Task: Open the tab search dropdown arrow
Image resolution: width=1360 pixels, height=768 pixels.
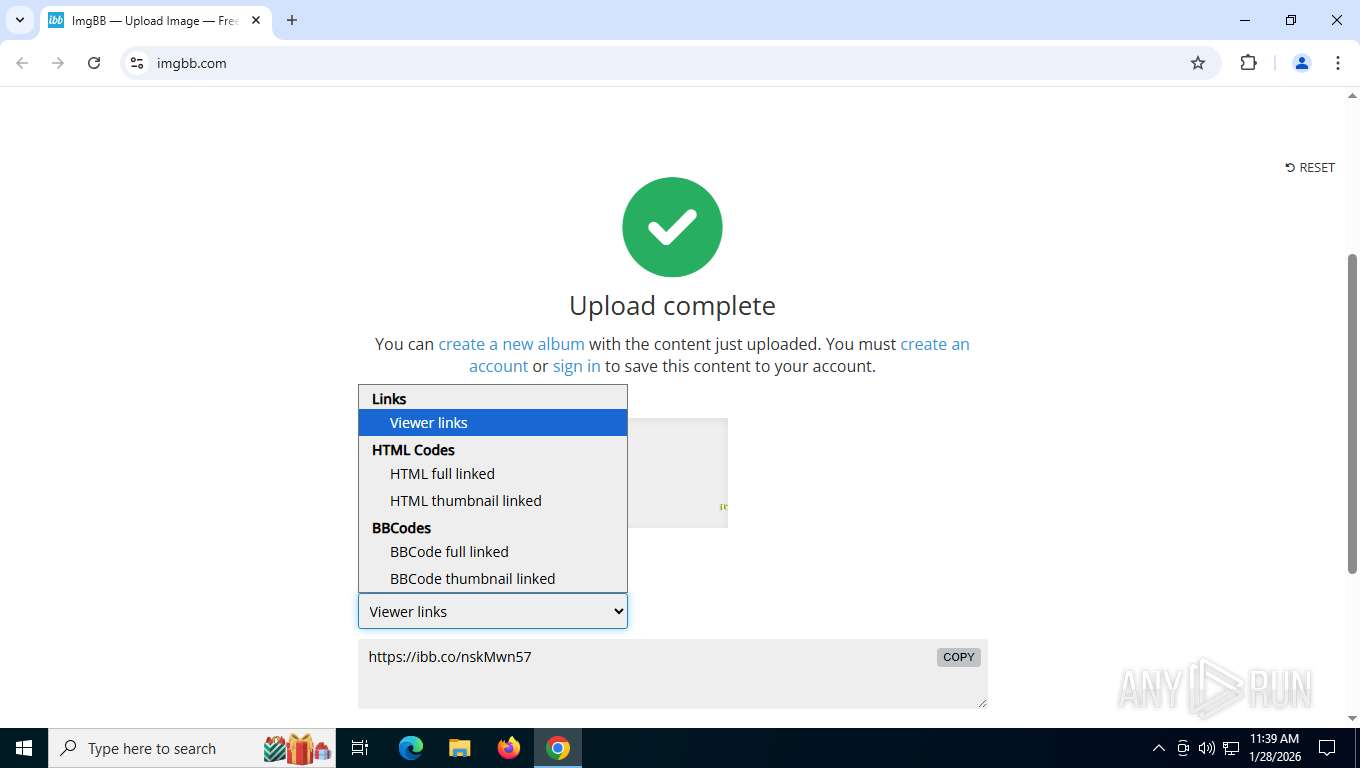Action: coord(19,20)
